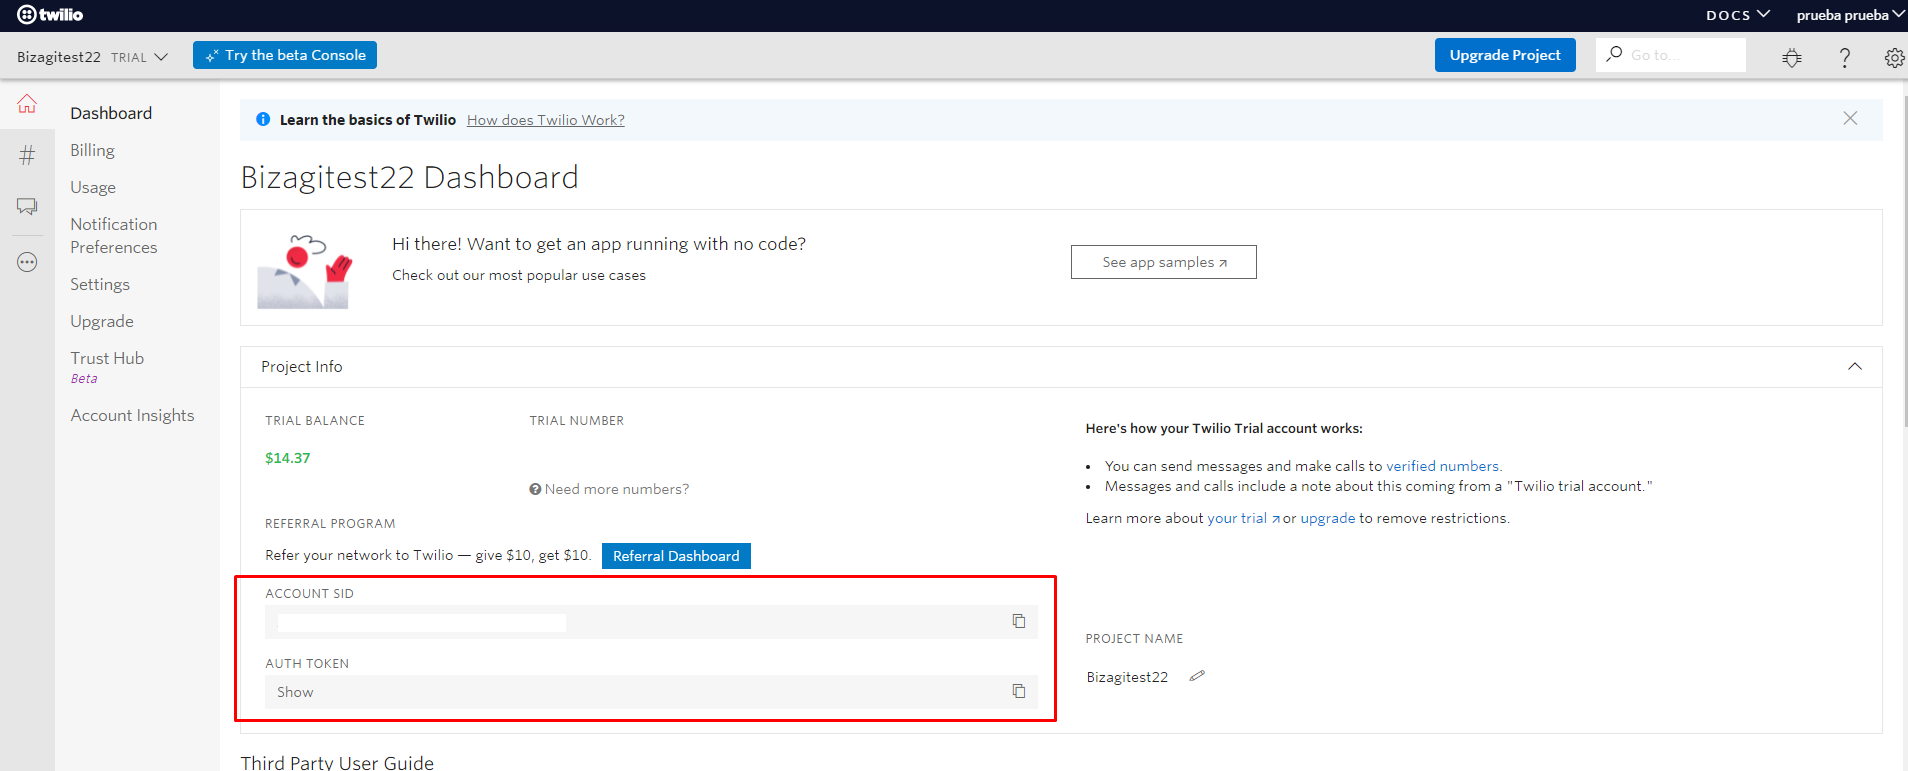The width and height of the screenshot is (1908, 771).
Task: Open Account Insights in sidebar
Action: pos(132,415)
